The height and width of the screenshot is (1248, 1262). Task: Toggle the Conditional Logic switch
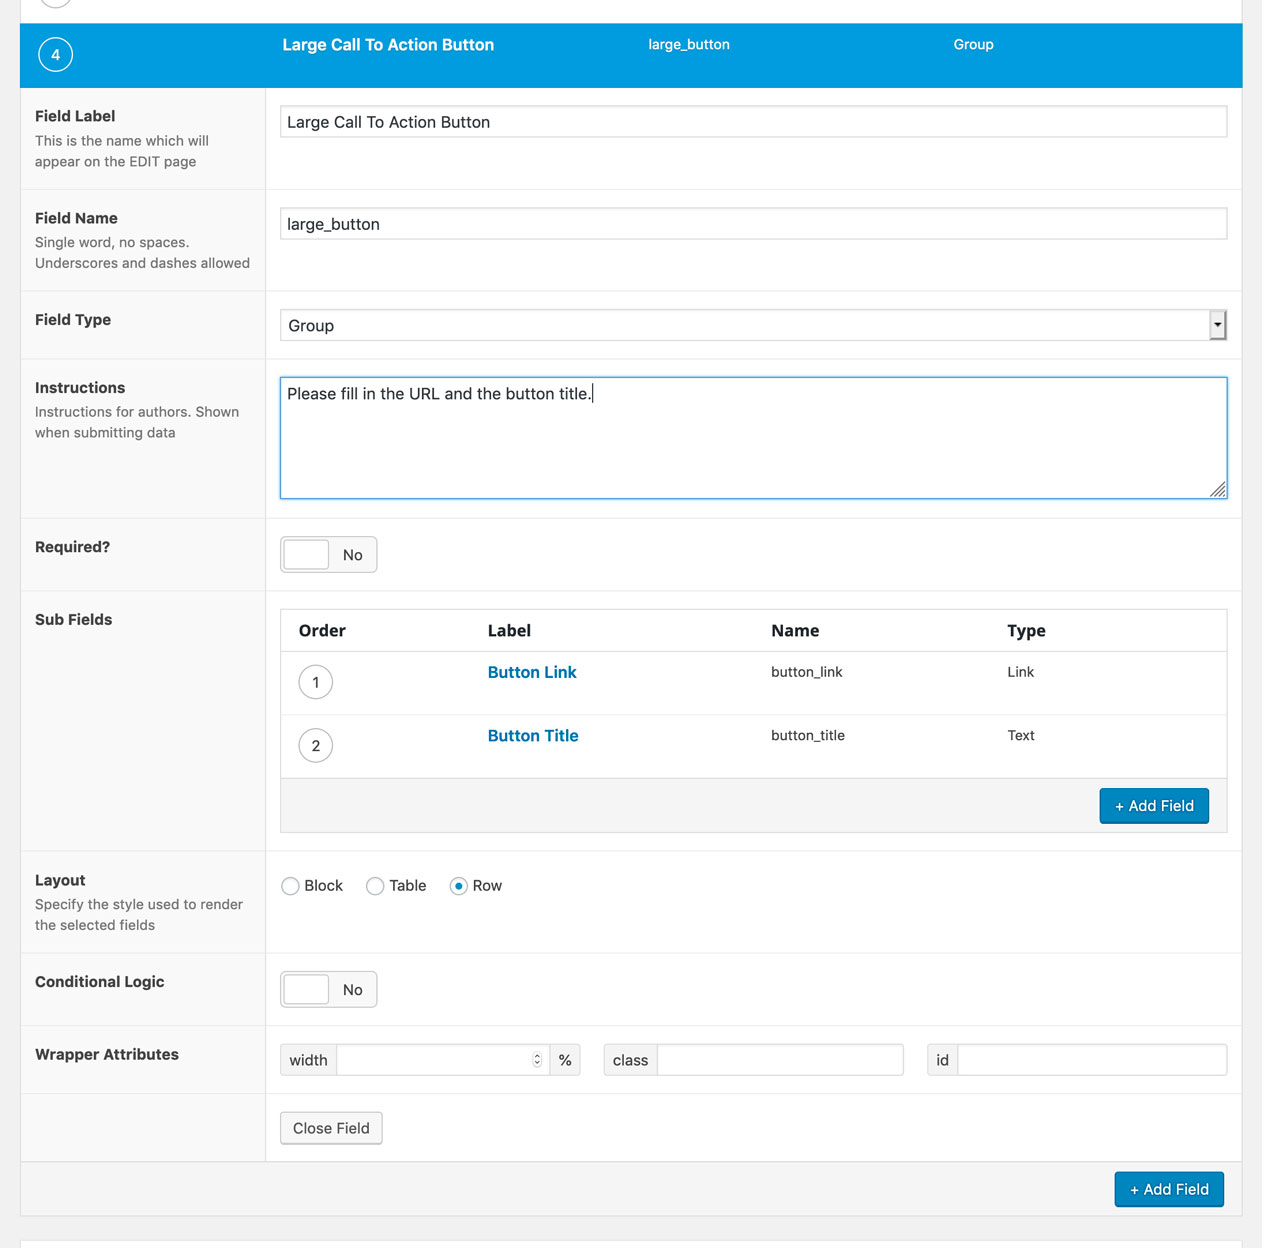329,990
